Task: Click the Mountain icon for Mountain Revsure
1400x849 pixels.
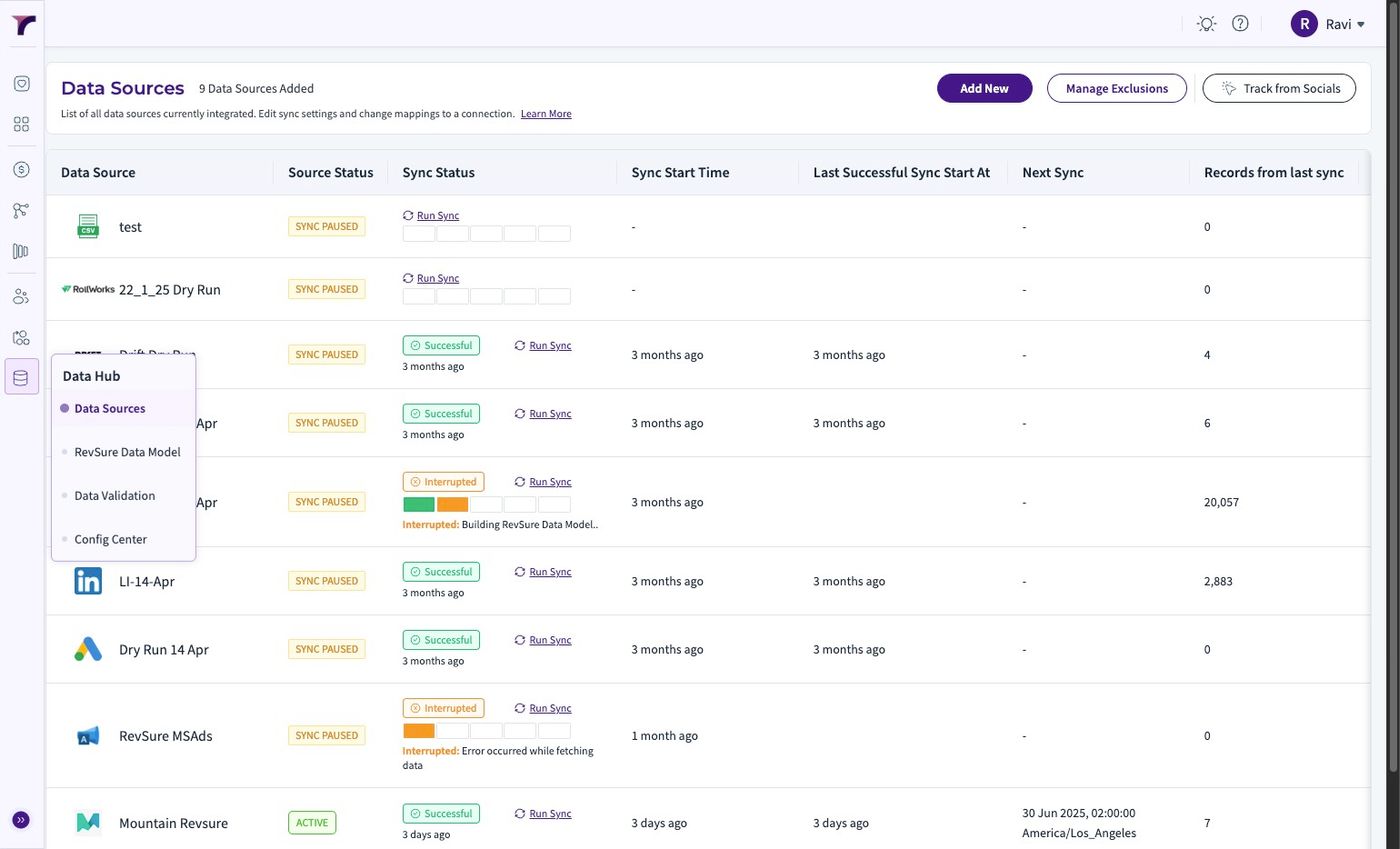Action: 88,823
